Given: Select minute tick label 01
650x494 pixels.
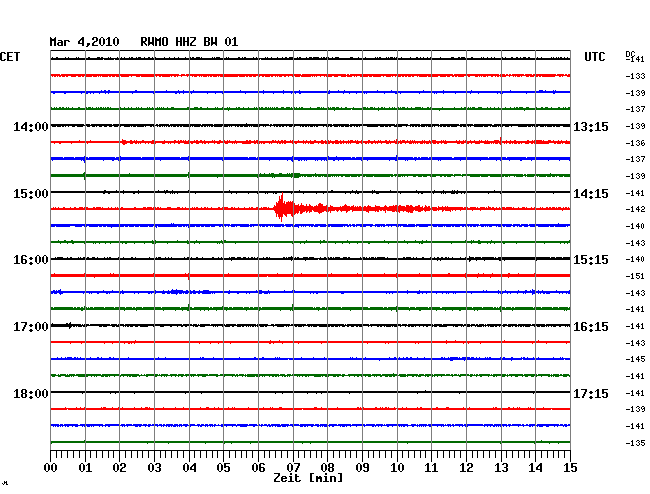Looking at the screenshot, I should [85, 468].
